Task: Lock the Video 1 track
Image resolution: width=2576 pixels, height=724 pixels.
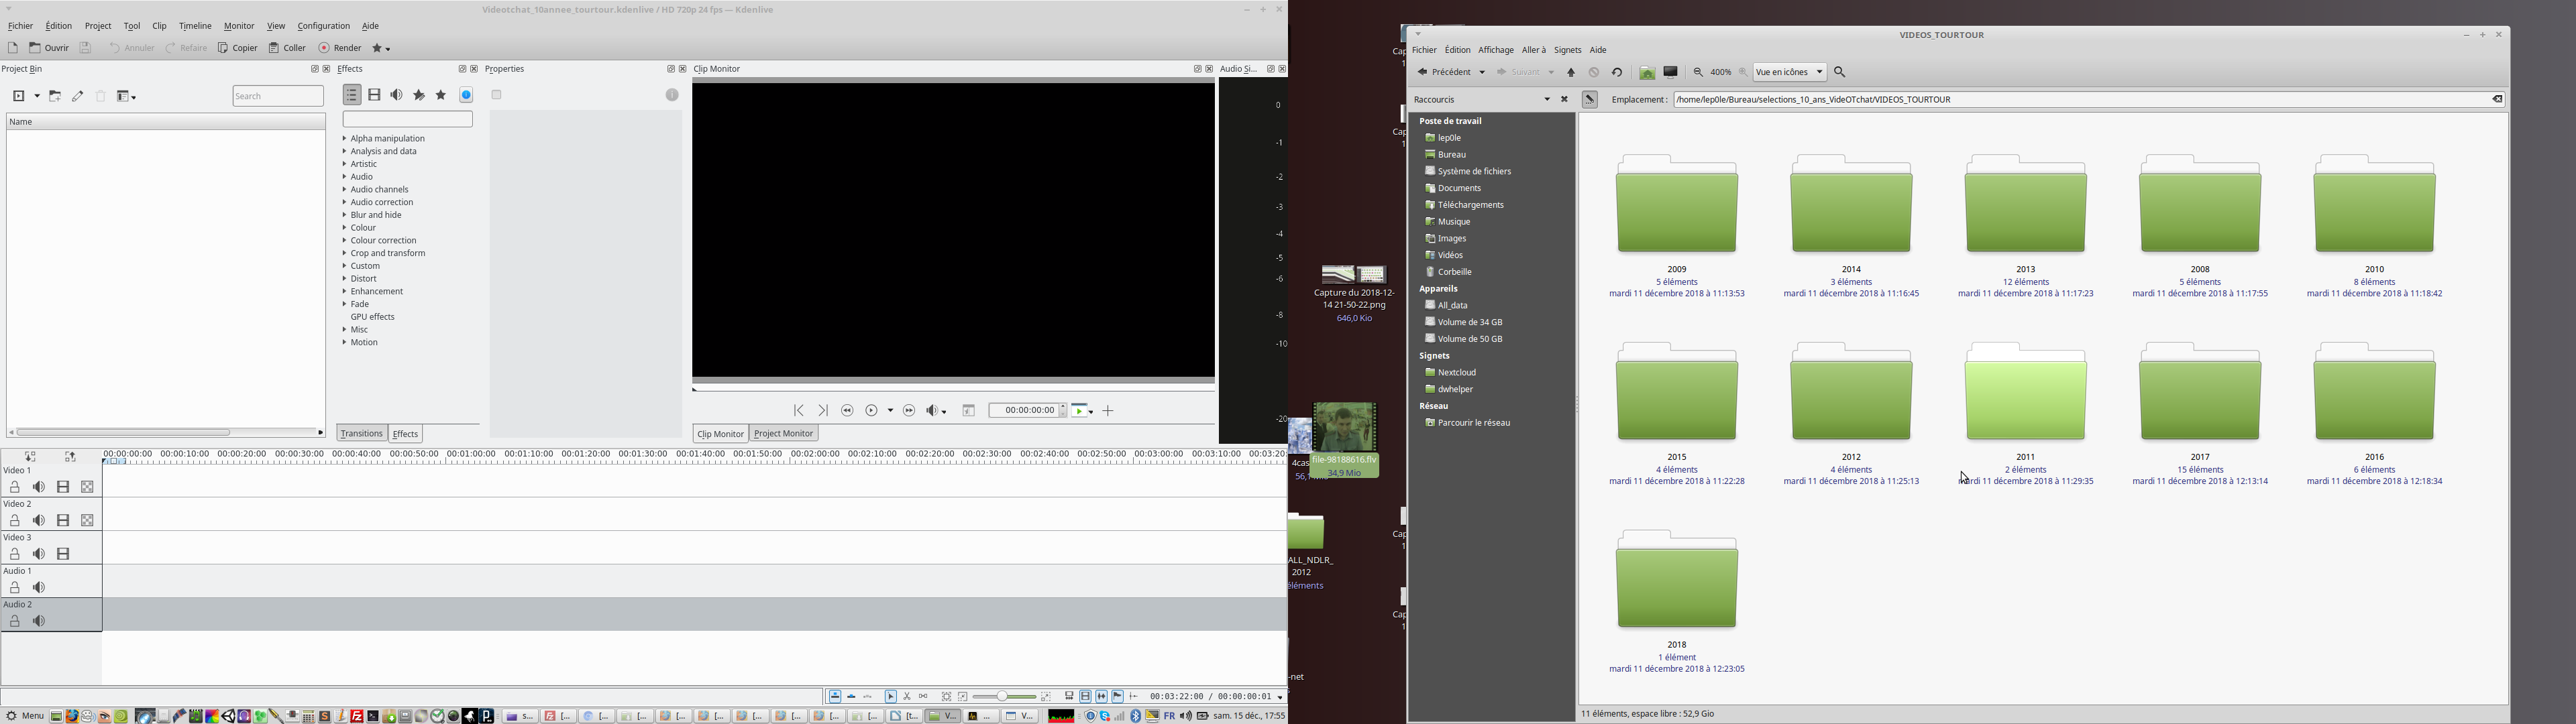Action: (15, 488)
